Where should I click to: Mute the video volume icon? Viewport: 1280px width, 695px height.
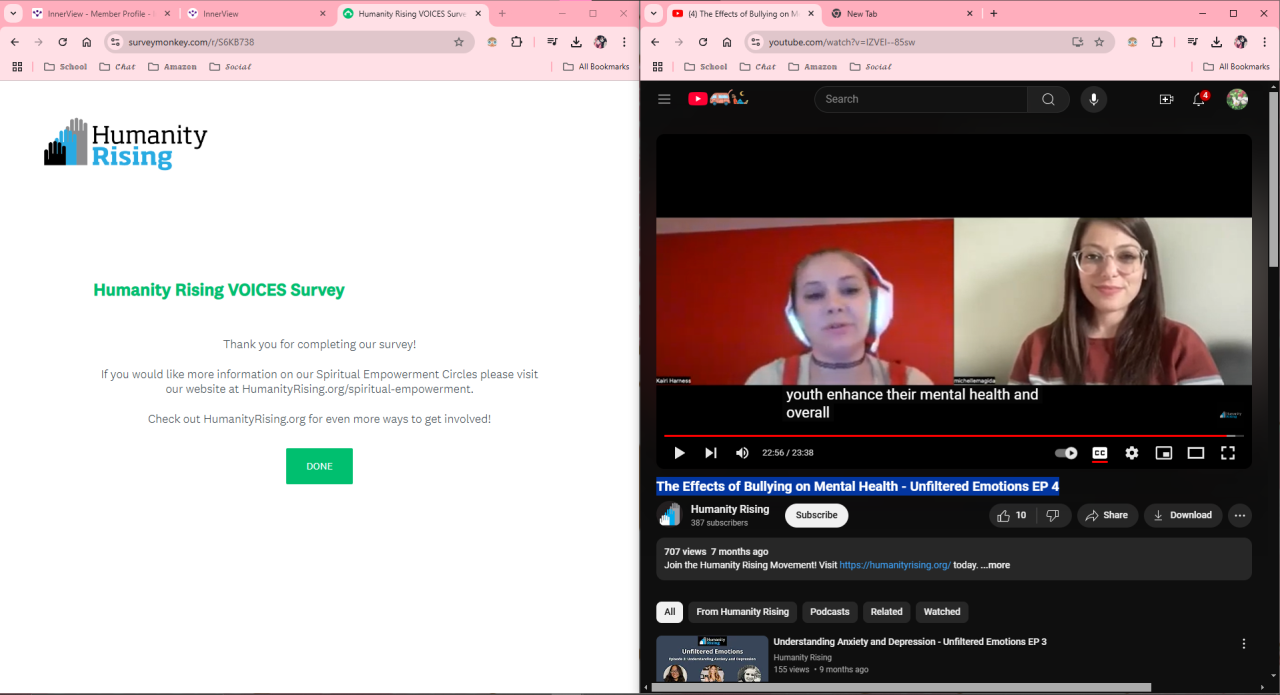(742, 453)
